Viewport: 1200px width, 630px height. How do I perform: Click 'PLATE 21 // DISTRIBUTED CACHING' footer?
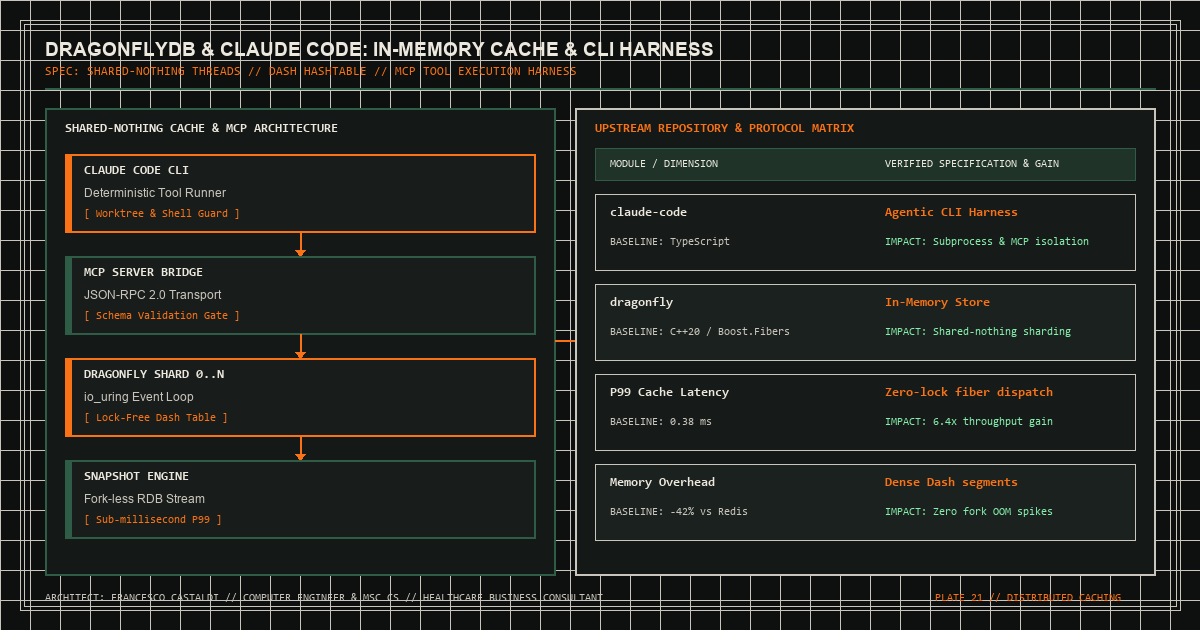tap(1028, 598)
